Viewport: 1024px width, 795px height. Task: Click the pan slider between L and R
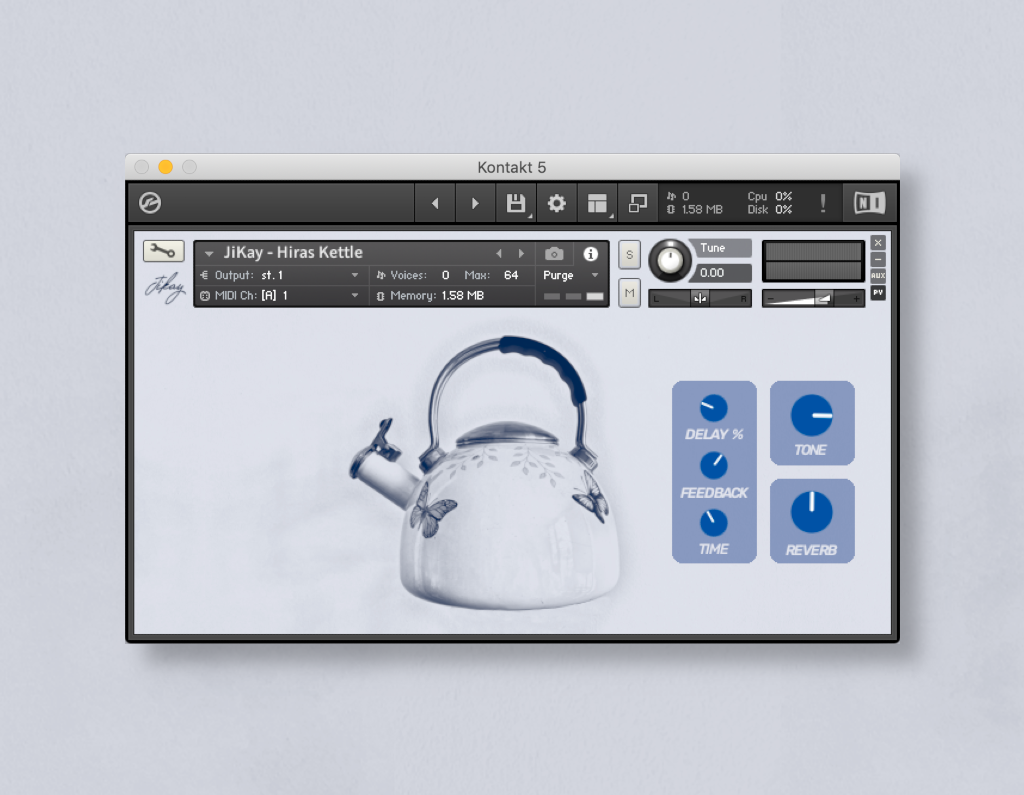point(699,299)
